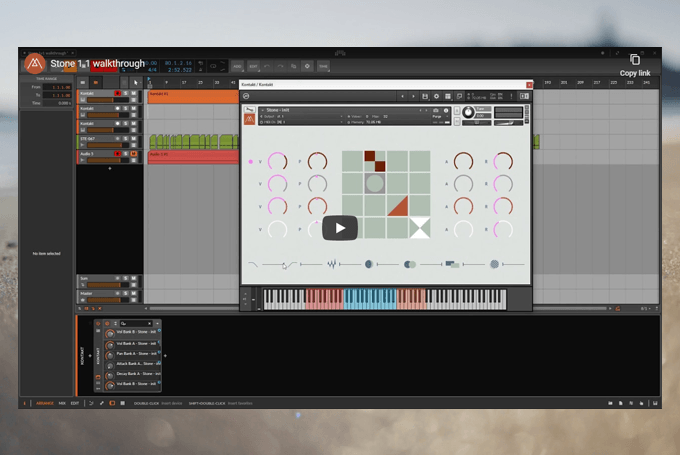The height and width of the screenshot is (455, 680).
Task: Select the pointer tool above track list
Action: point(136,82)
